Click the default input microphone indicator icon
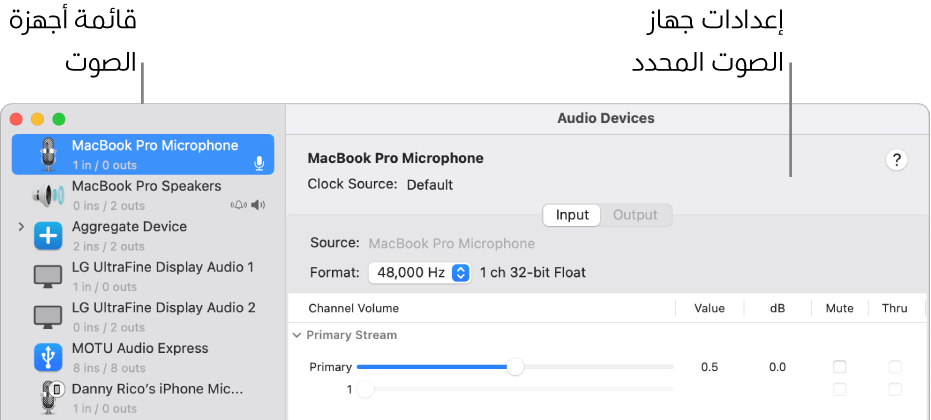Image resolution: width=931 pixels, height=420 pixels. point(259,163)
